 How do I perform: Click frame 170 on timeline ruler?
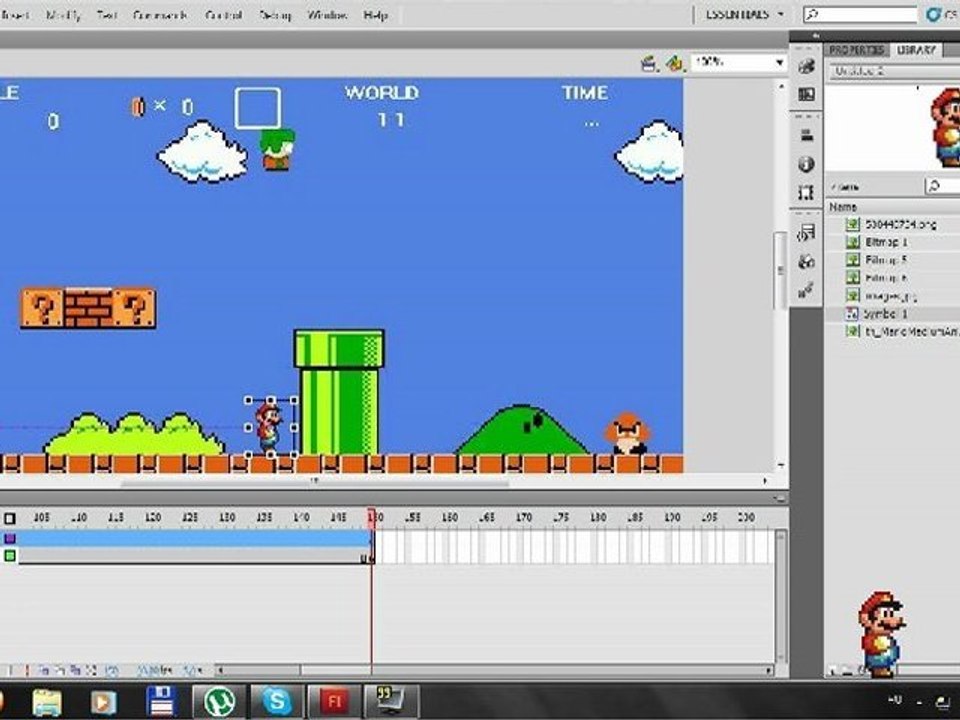pyautogui.click(x=523, y=518)
